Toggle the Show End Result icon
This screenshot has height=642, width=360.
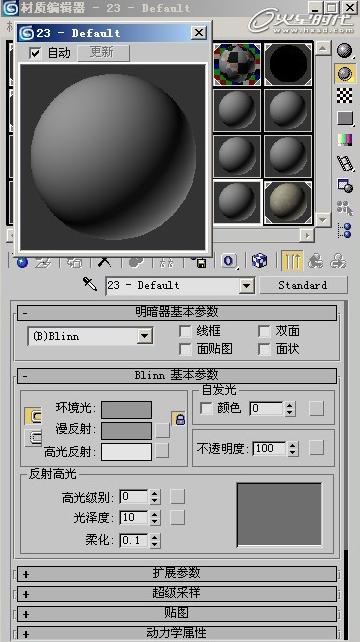(x=292, y=261)
